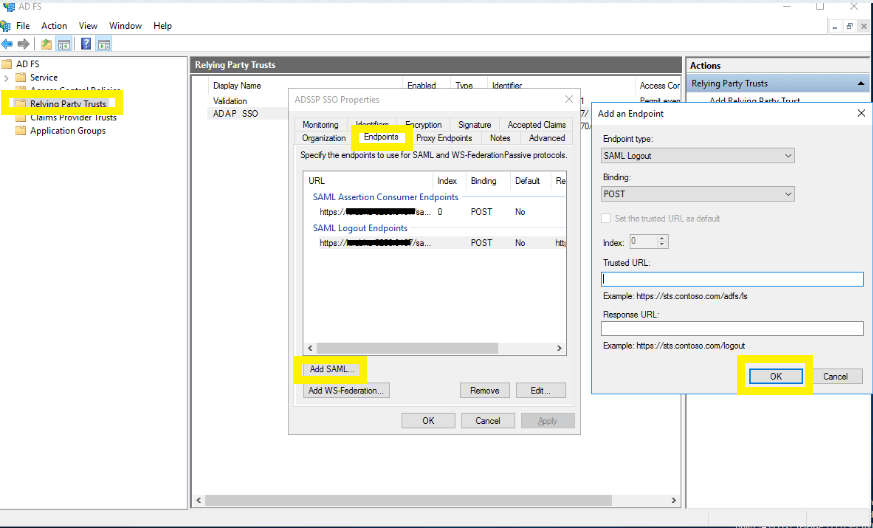Click the Forward arrow in the toolbar
Image resolution: width=873 pixels, height=528 pixels.
tap(23, 44)
